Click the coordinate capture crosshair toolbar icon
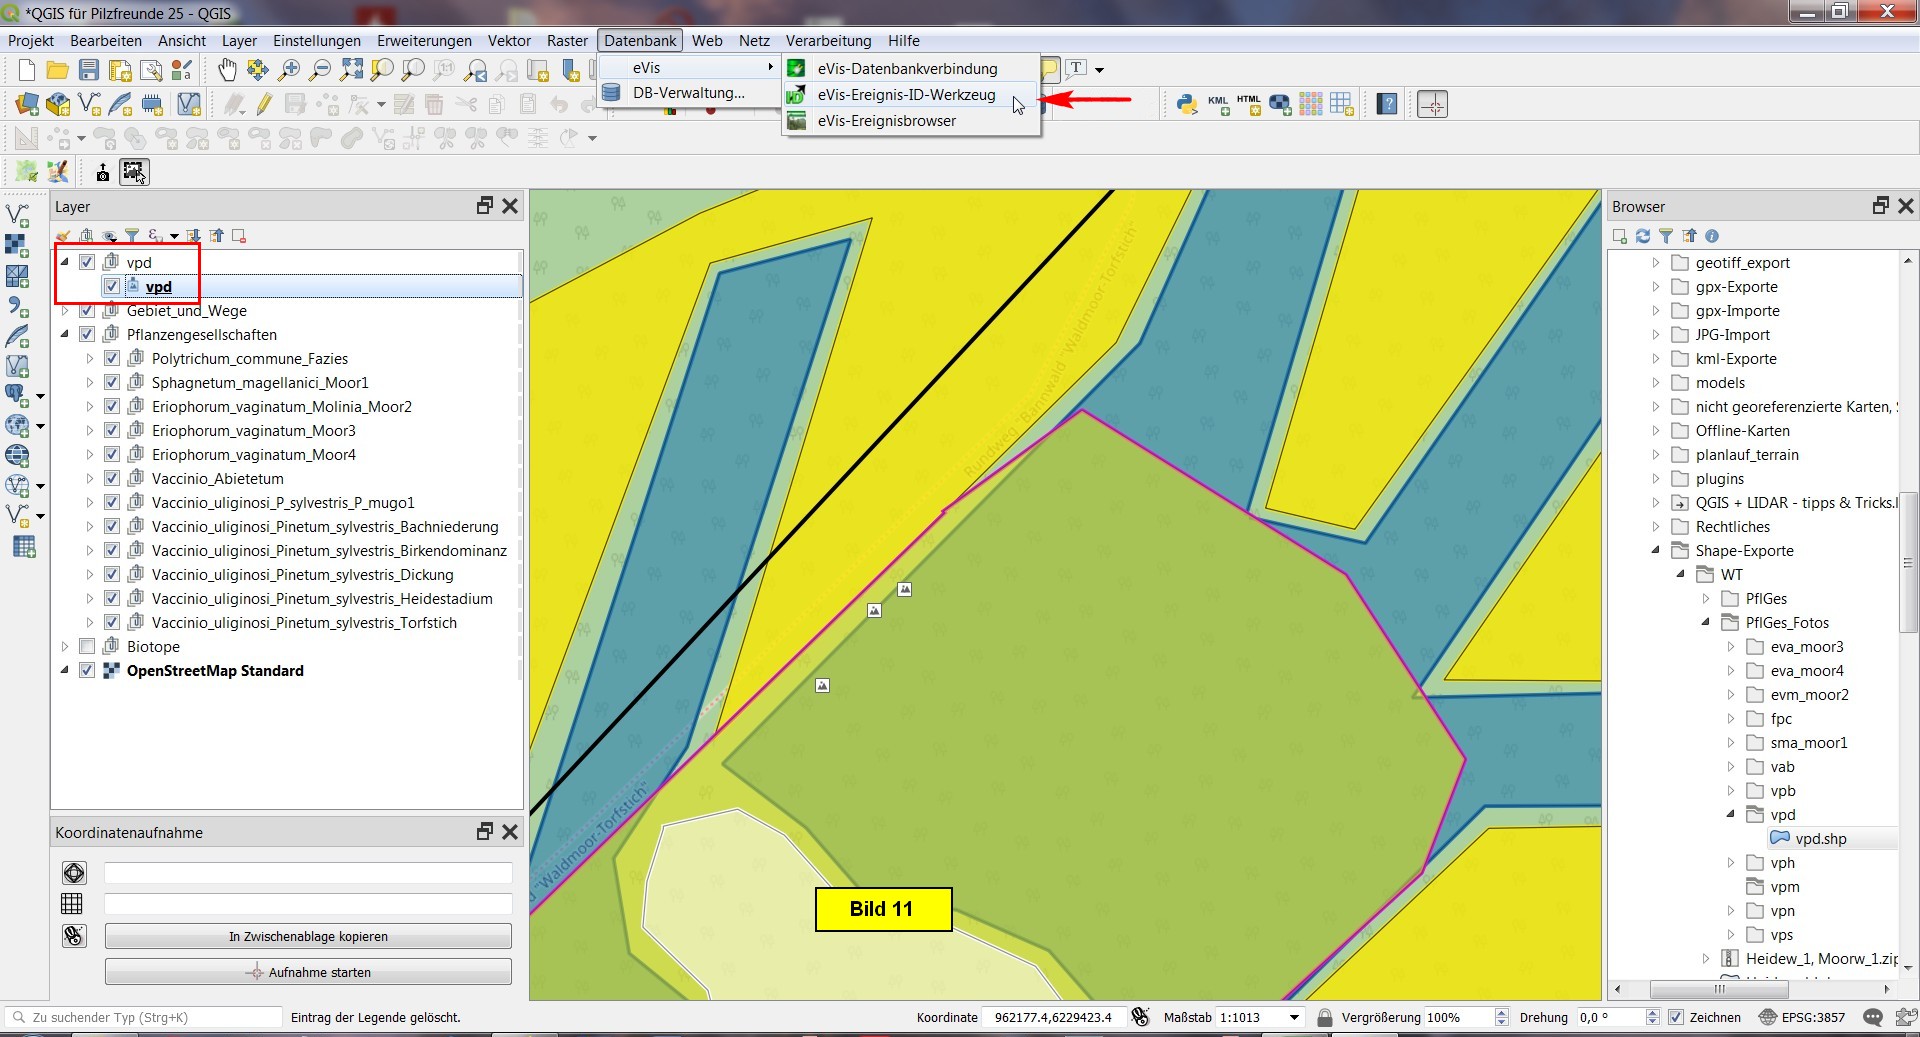This screenshot has height=1037, width=1920. (1432, 104)
